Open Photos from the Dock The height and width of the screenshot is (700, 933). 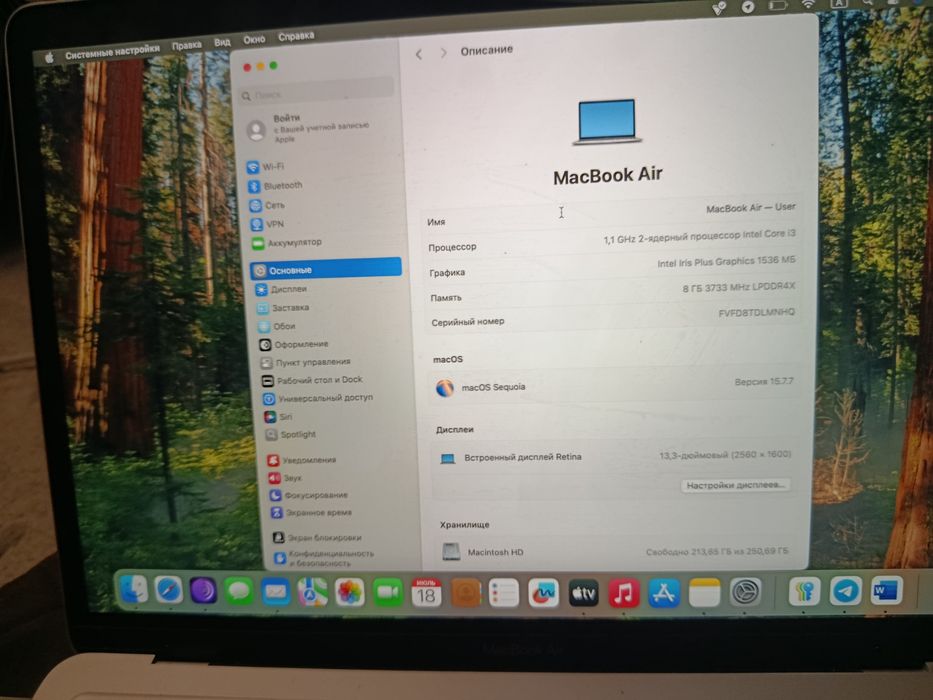click(350, 593)
